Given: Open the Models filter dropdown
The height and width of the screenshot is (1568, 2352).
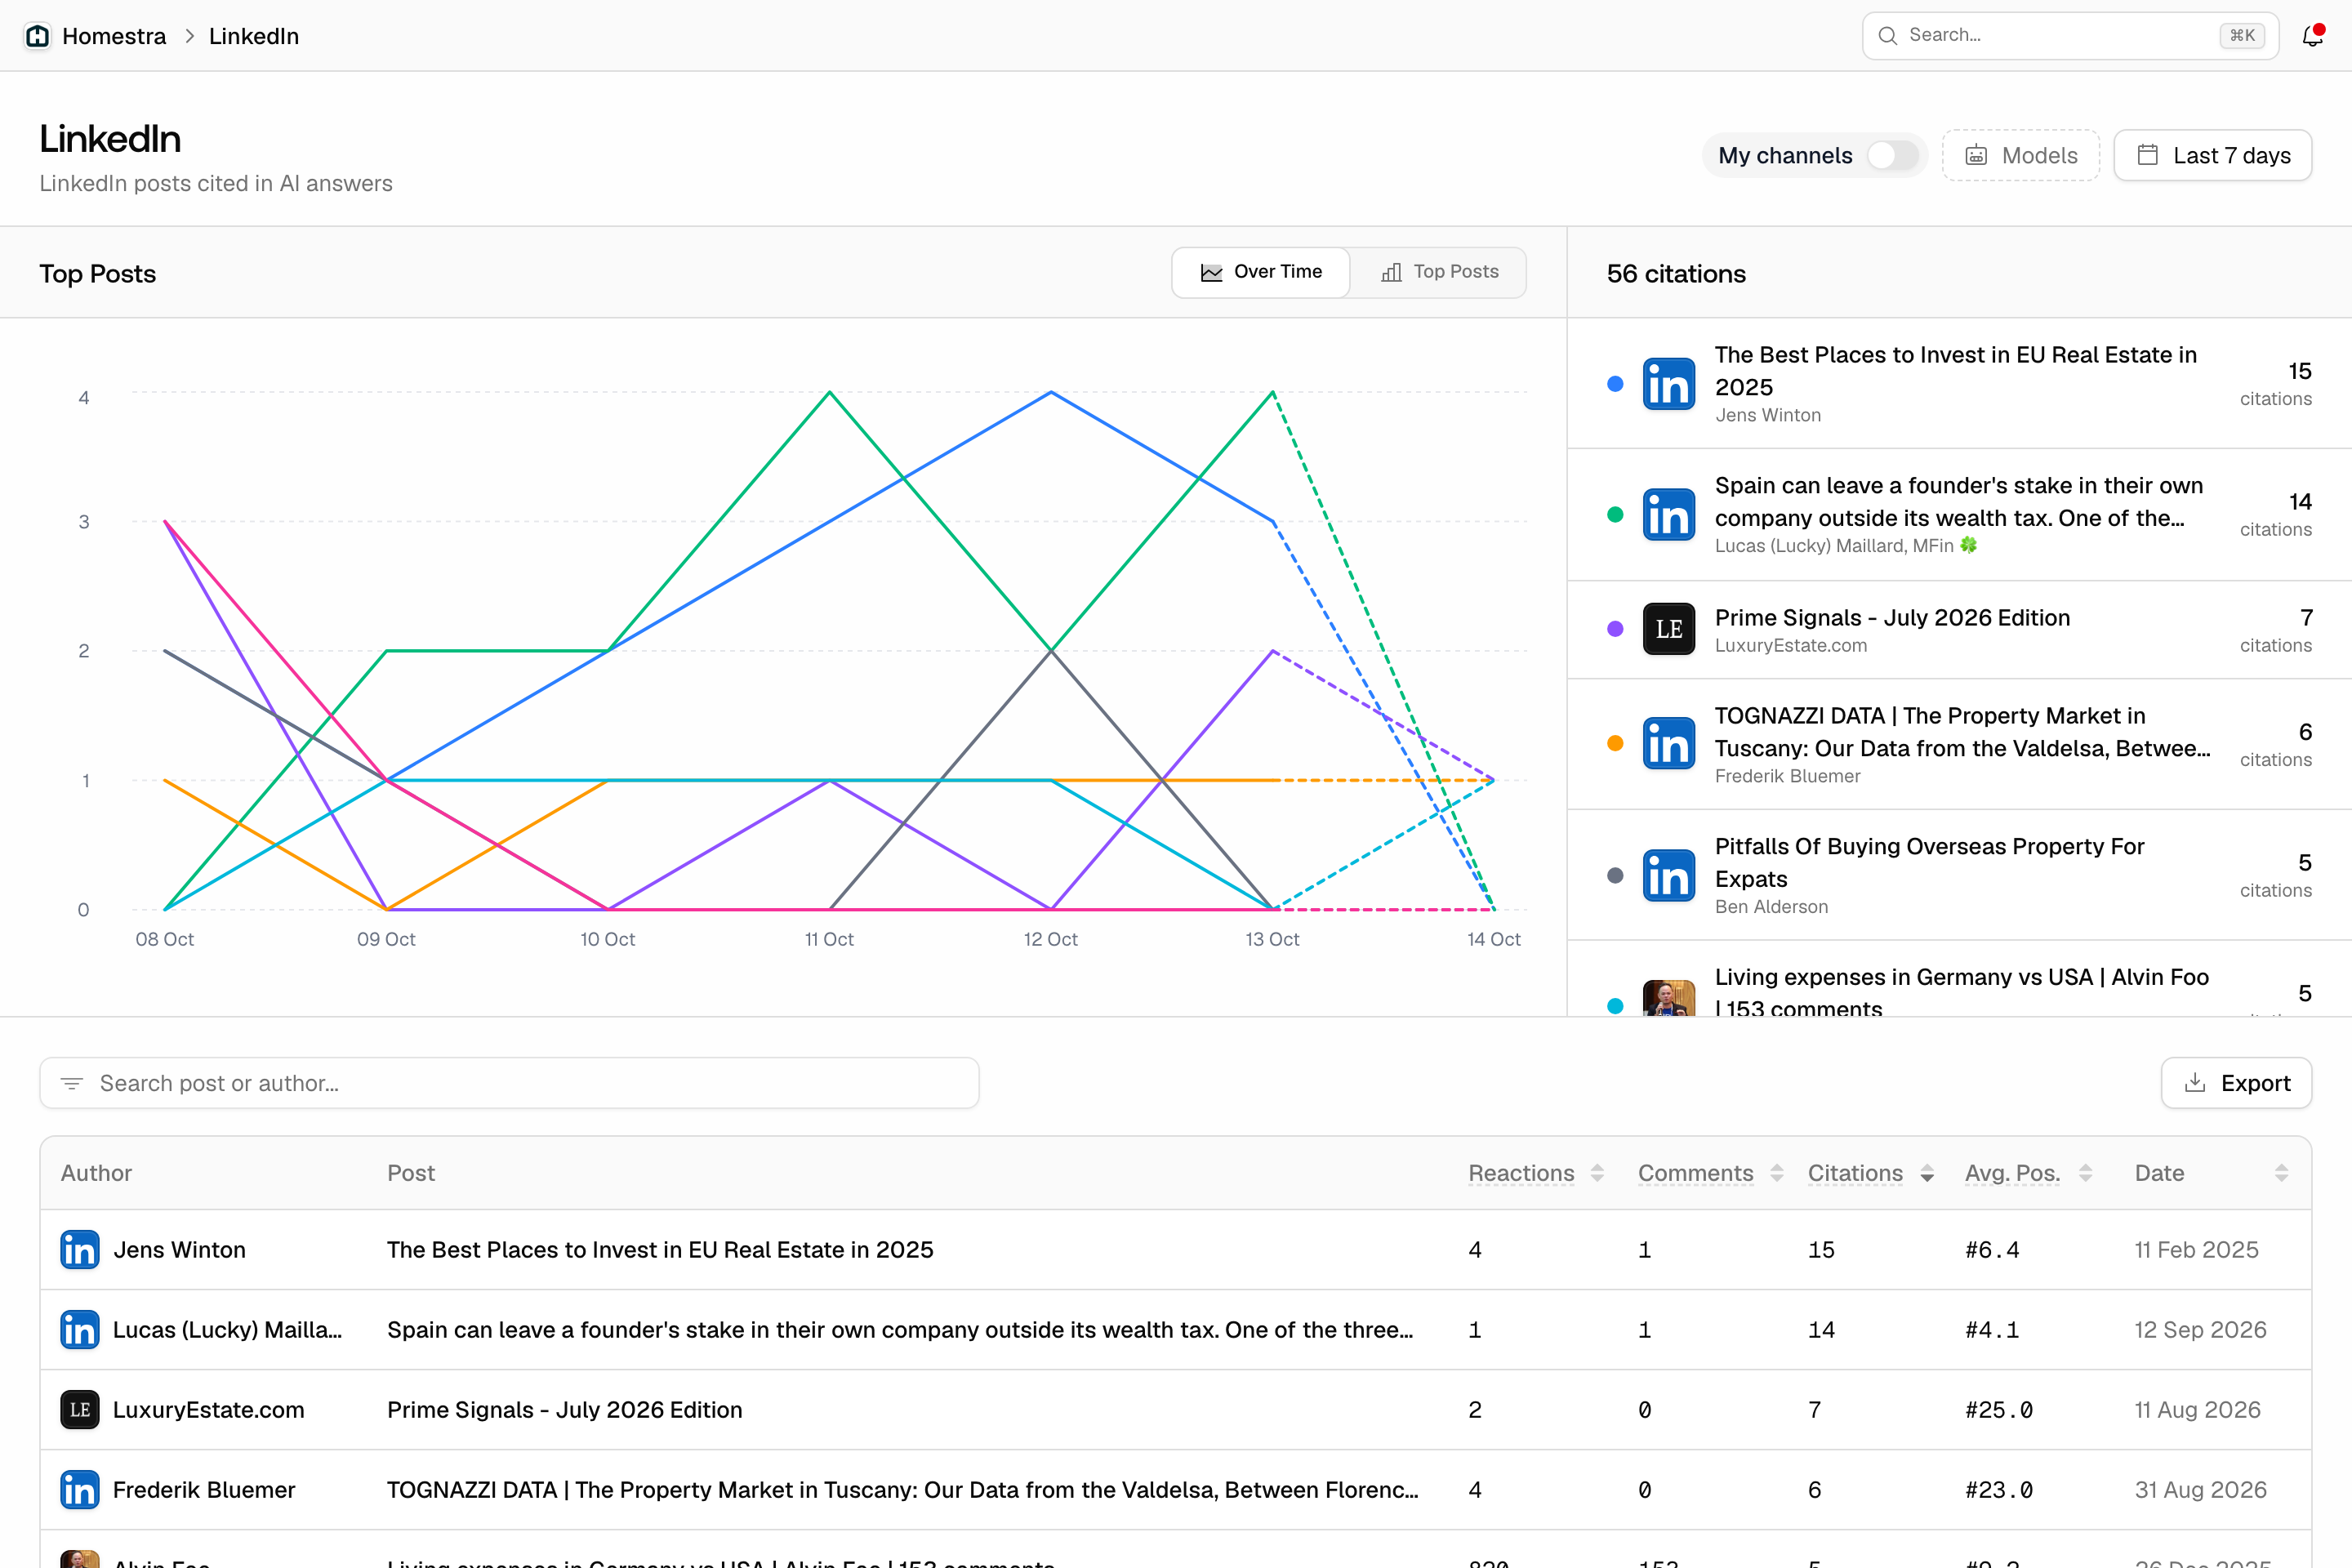Looking at the screenshot, I should pyautogui.click(x=2021, y=155).
